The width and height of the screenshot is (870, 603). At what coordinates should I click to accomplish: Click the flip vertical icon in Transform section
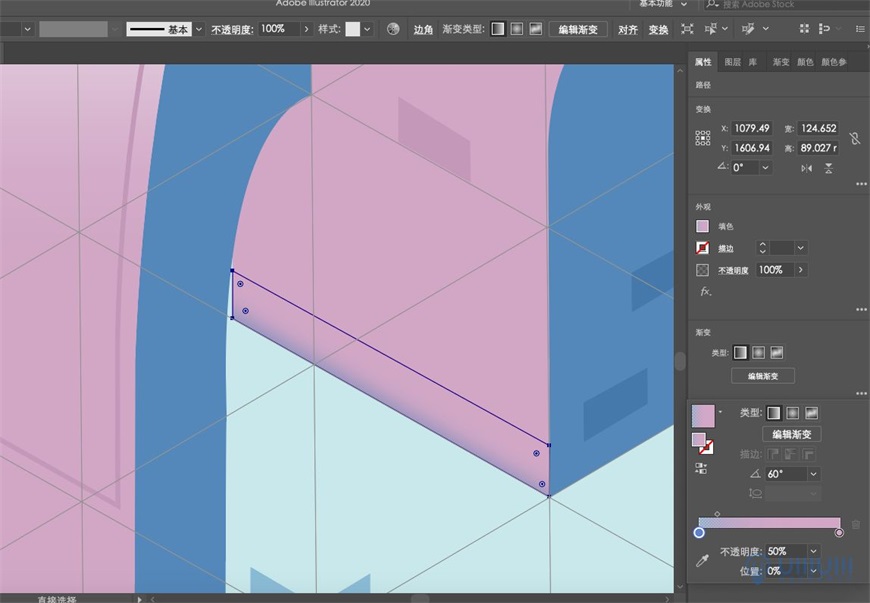pyautogui.click(x=828, y=167)
